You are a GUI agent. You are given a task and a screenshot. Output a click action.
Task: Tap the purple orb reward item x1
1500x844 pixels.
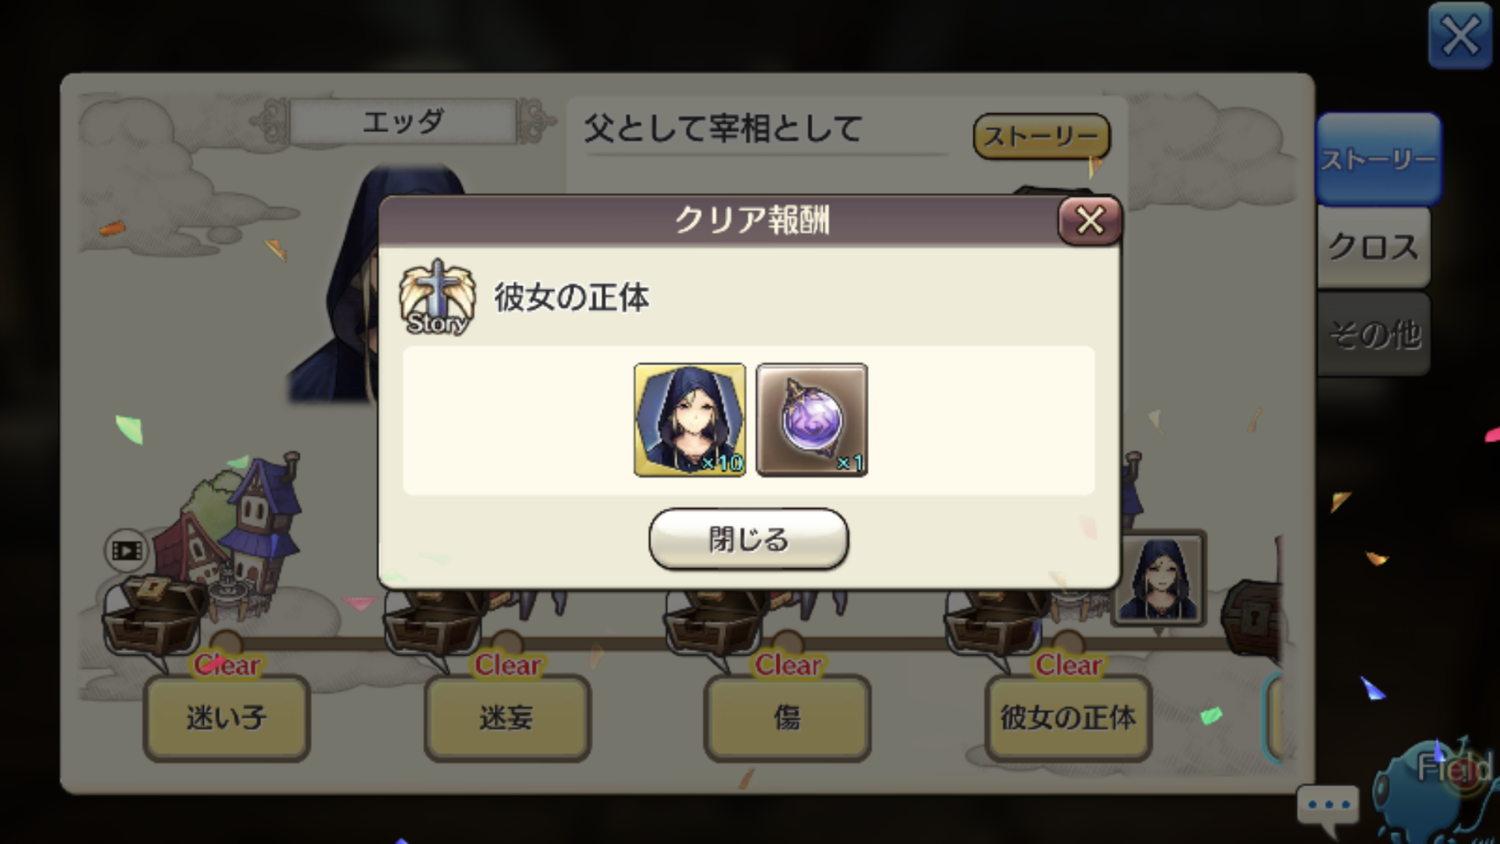[x=812, y=420]
